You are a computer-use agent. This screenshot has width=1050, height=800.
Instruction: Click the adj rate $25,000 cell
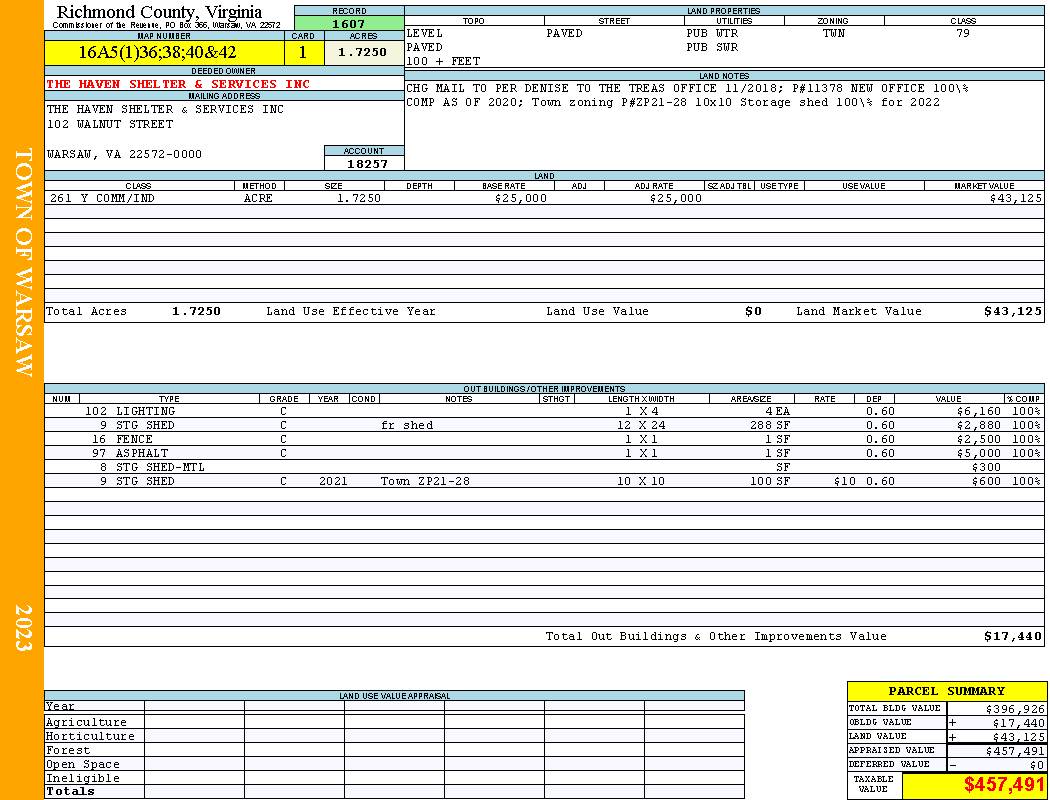[x=676, y=198]
